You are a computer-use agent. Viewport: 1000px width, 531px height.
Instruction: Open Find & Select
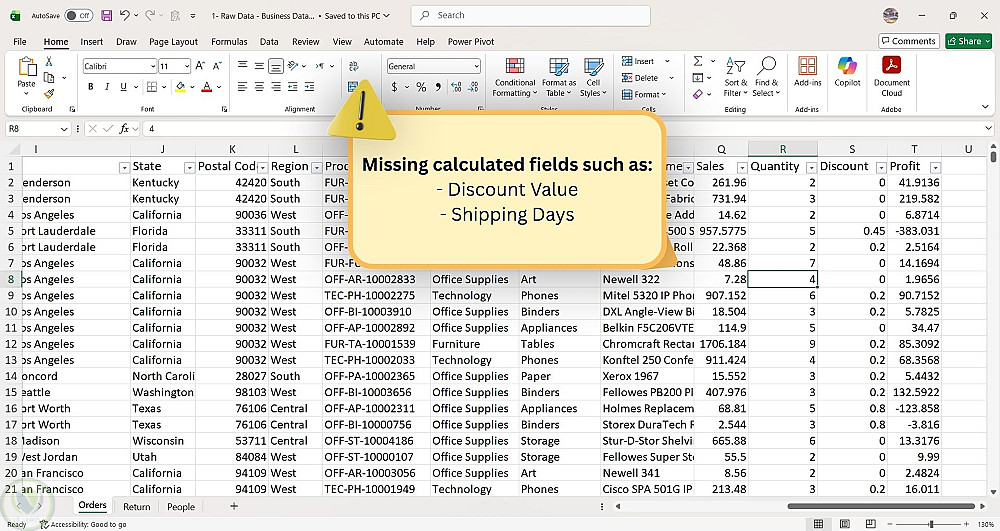tap(766, 77)
